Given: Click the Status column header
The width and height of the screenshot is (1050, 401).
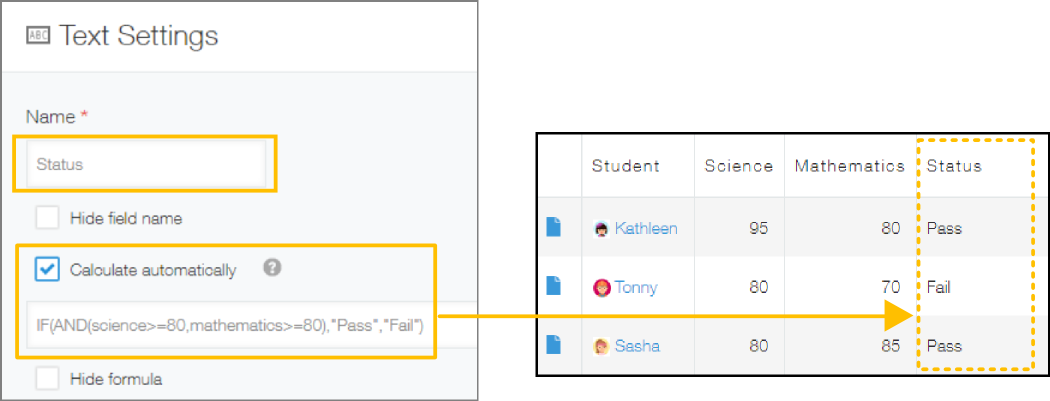Looking at the screenshot, I should point(954,166).
